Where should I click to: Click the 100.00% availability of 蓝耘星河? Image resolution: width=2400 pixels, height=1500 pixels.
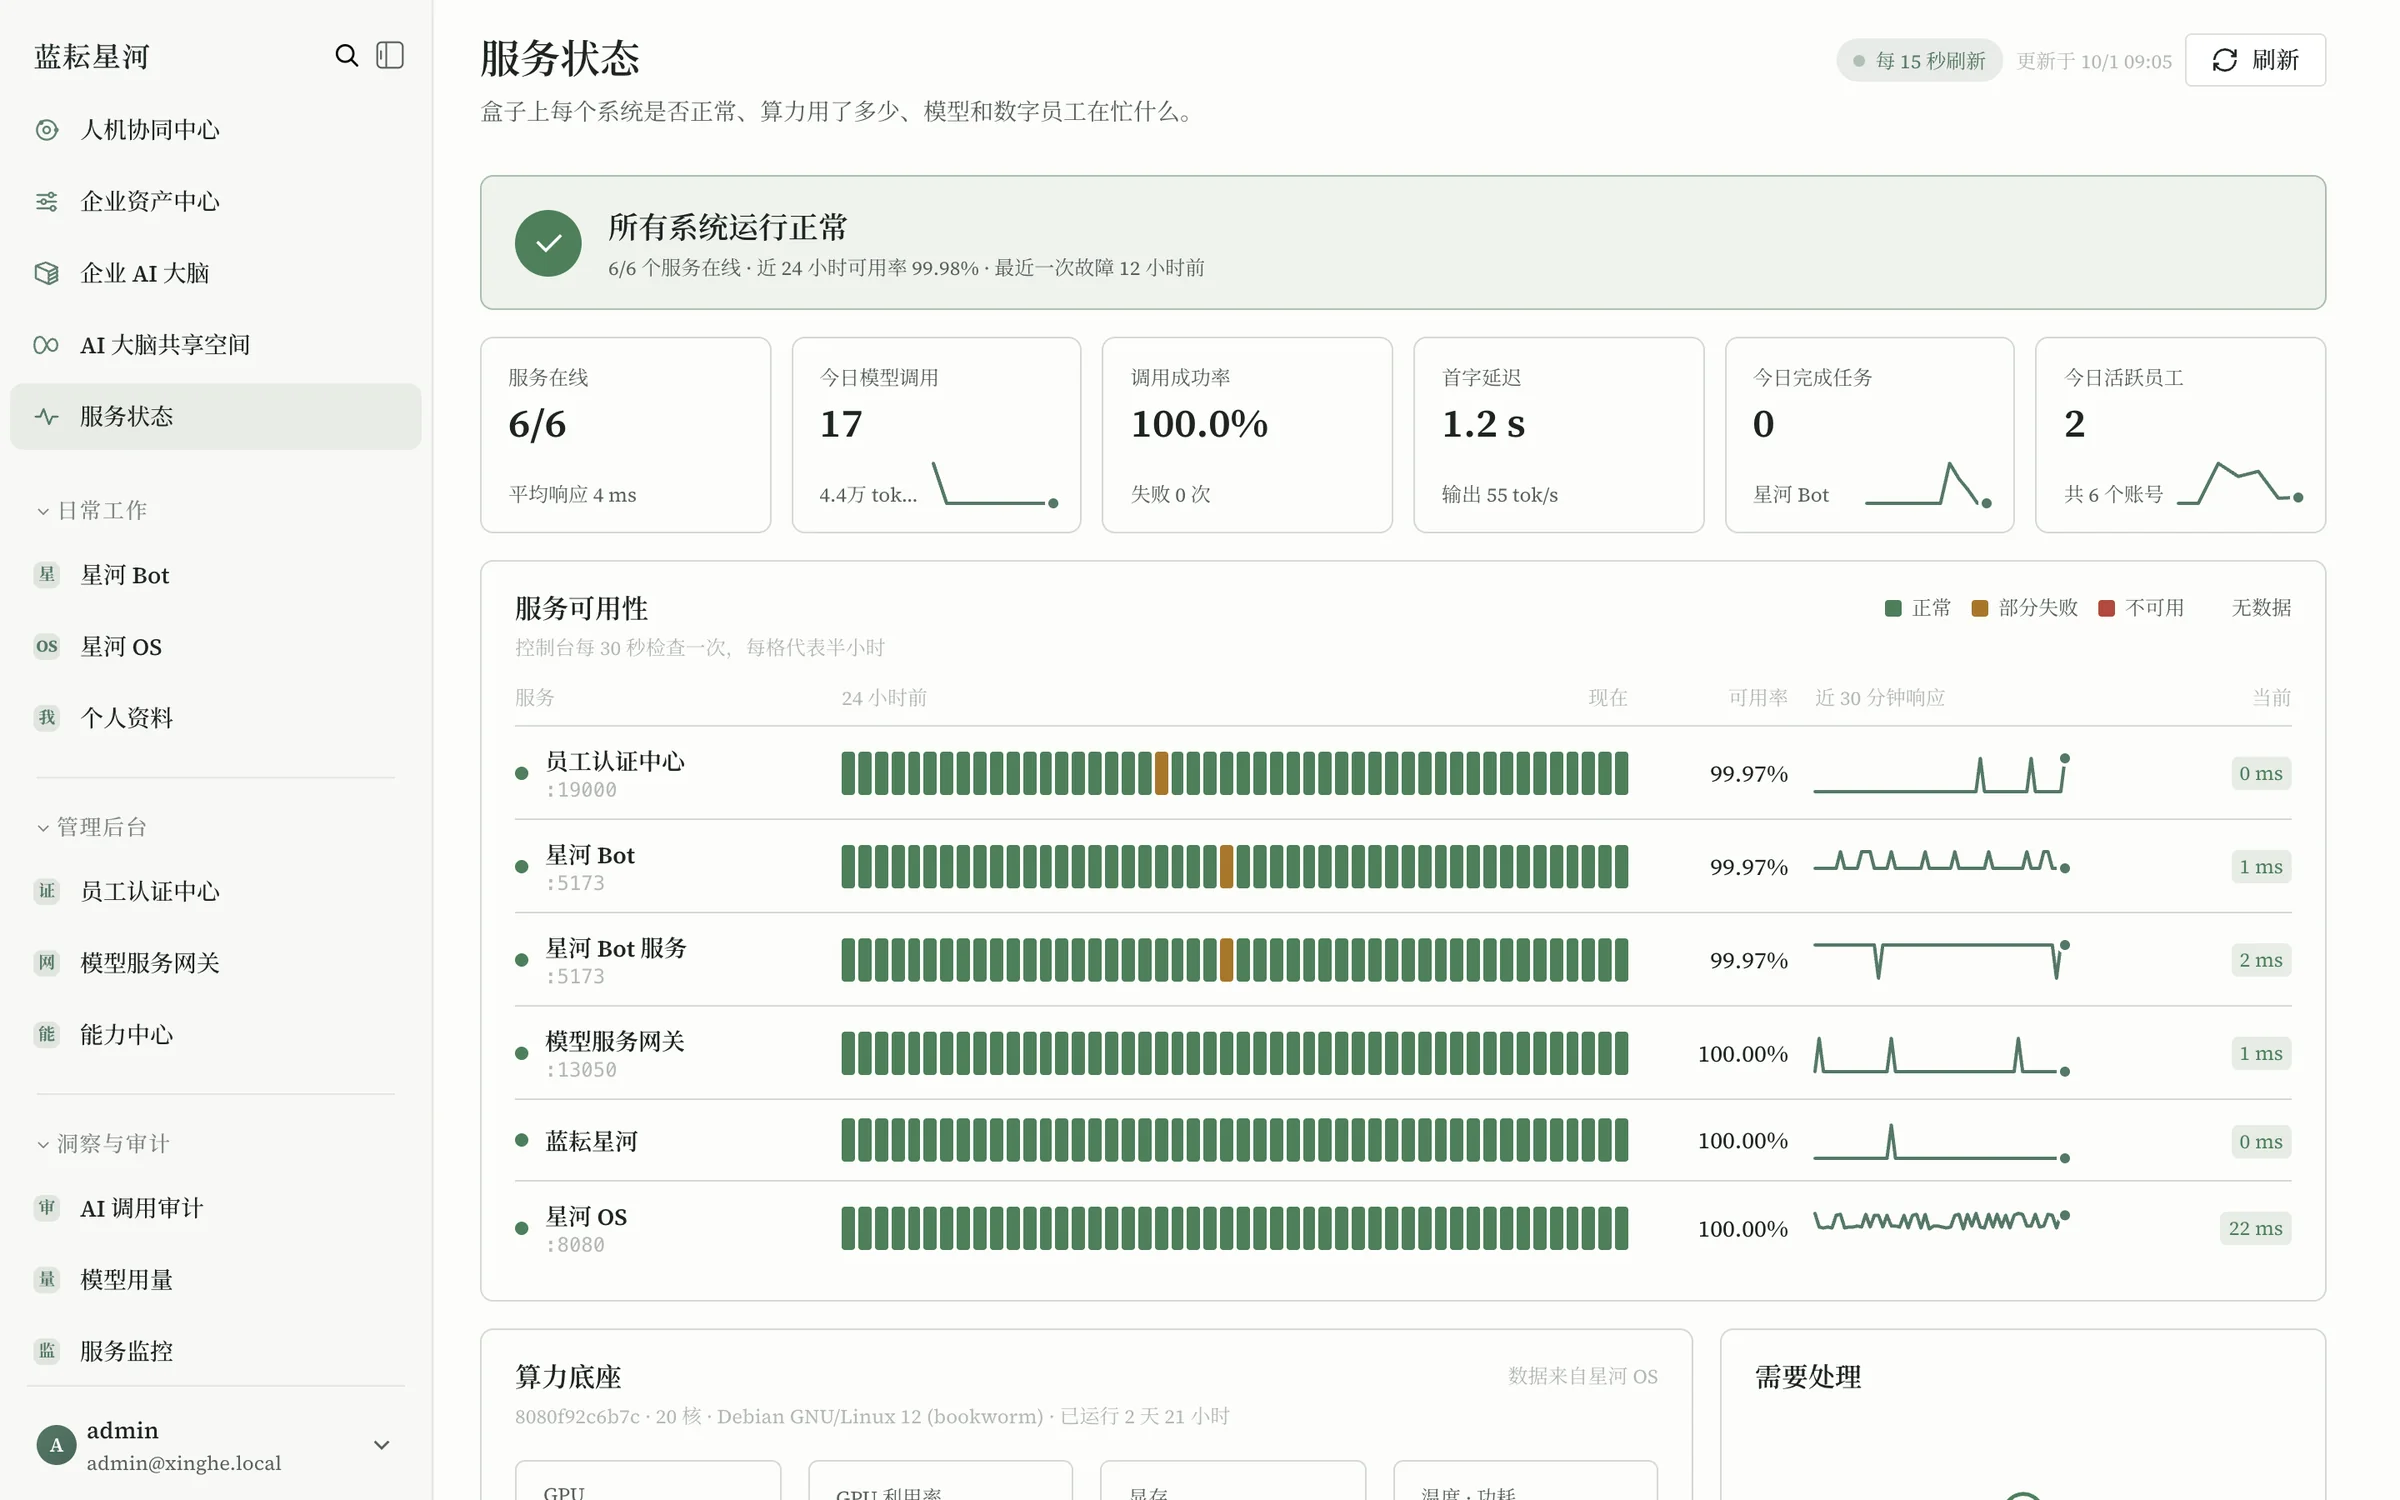pos(1742,1141)
